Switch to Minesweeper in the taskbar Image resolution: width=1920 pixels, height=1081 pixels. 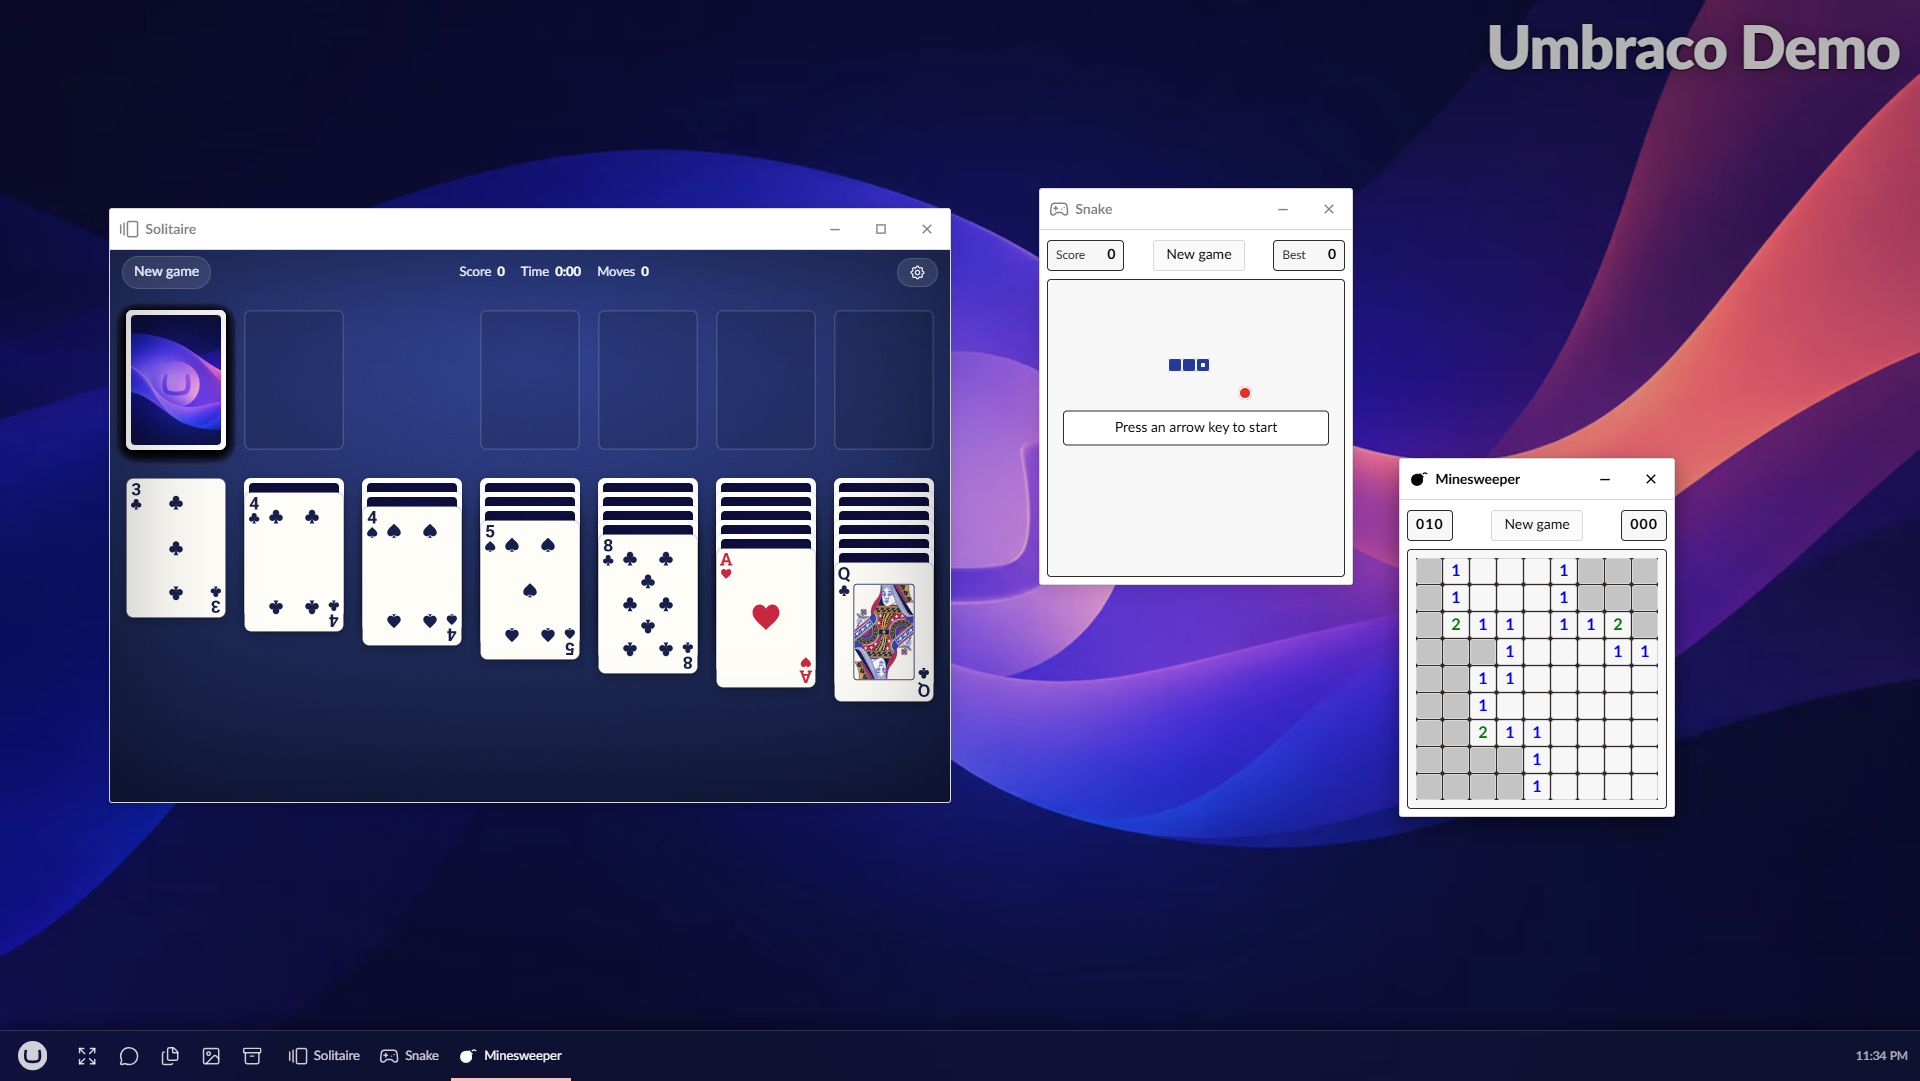tap(511, 1056)
